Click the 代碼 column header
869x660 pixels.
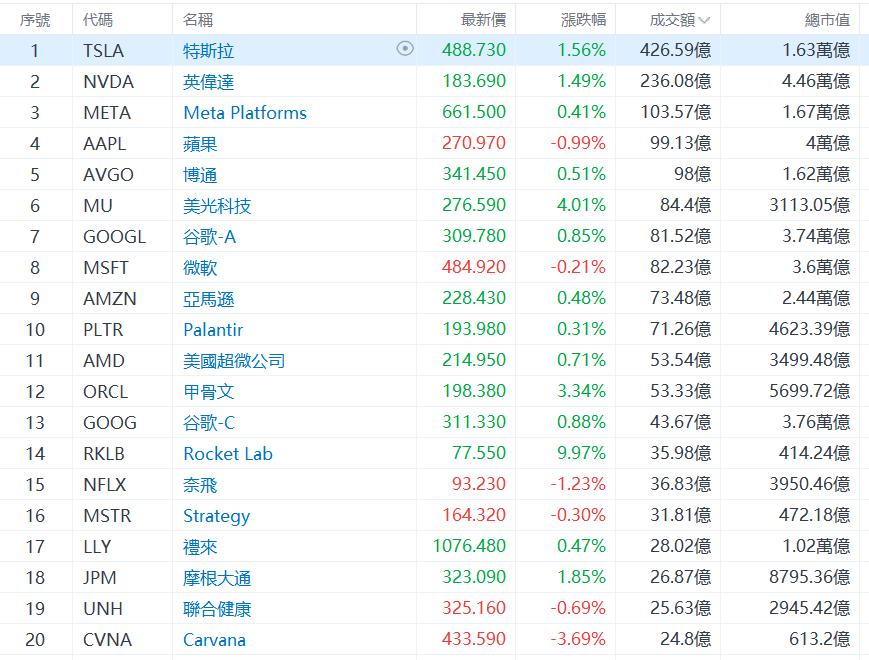(x=98, y=20)
